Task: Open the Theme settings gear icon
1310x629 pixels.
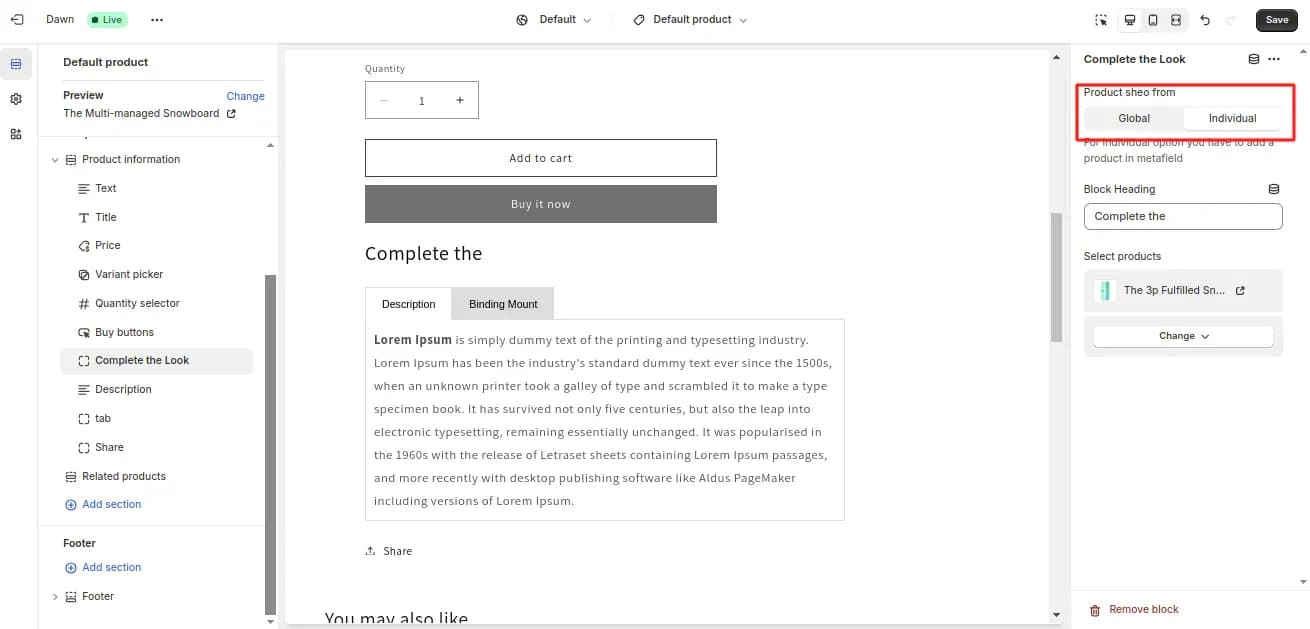Action: (16, 99)
